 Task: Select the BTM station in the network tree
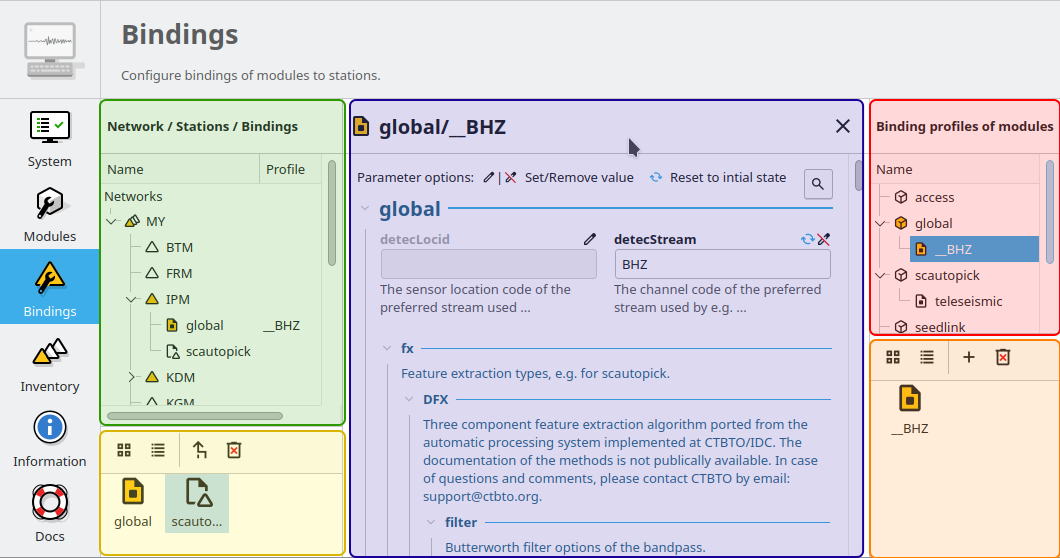click(x=179, y=247)
